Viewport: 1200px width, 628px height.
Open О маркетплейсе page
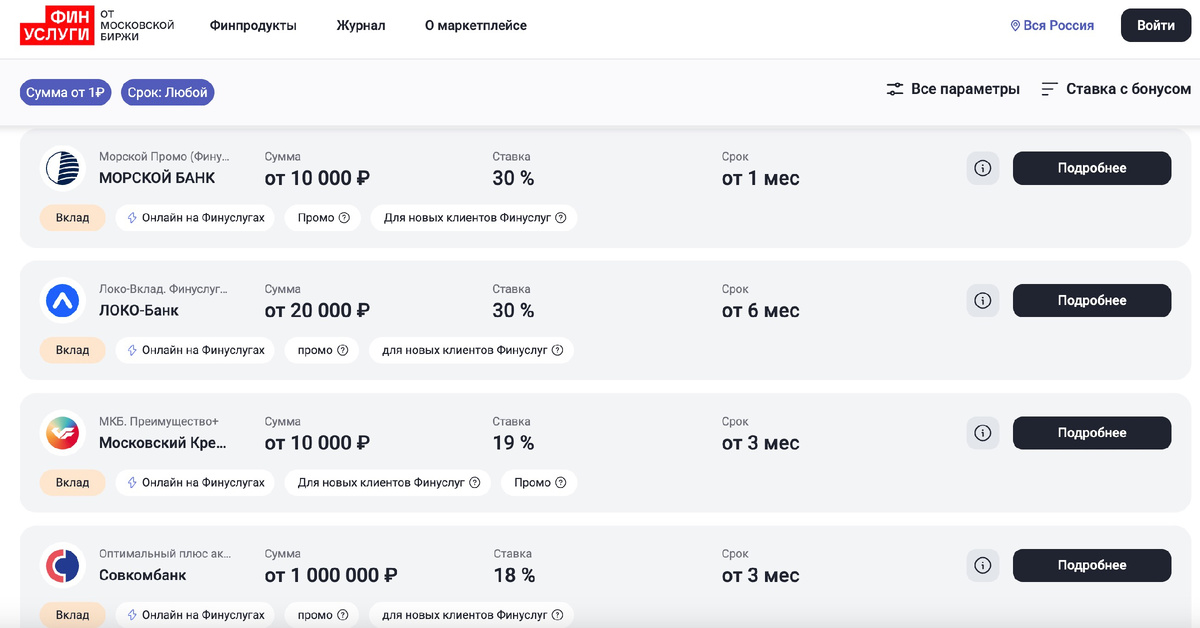tap(475, 25)
